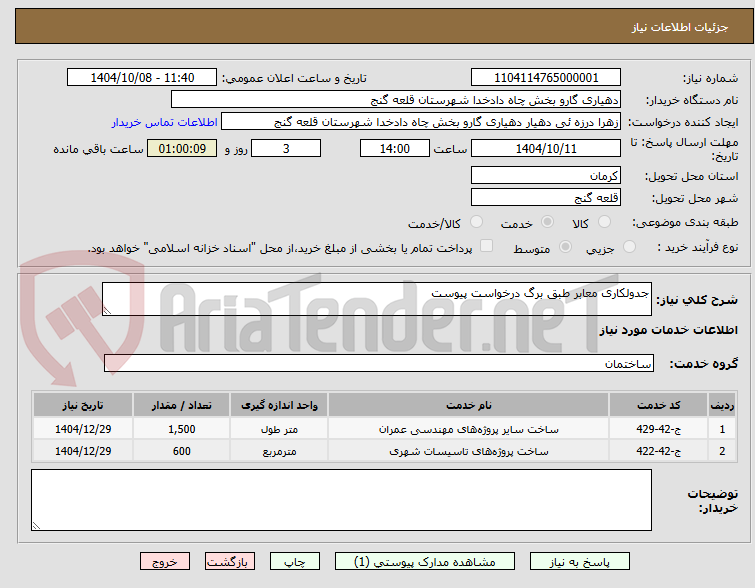Click the مترمربع unit cell
The height and width of the screenshot is (588, 755).
point(279,451)
